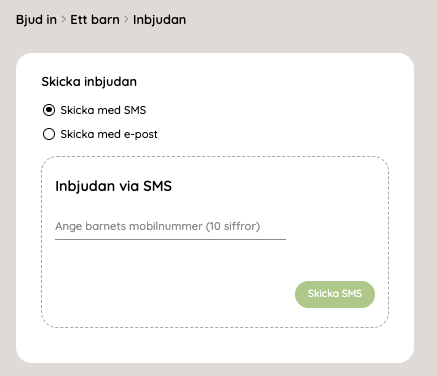The image size is (437, 376).
Task: Click the underline of the mobile number field
Action: click(x=170, y=239)
